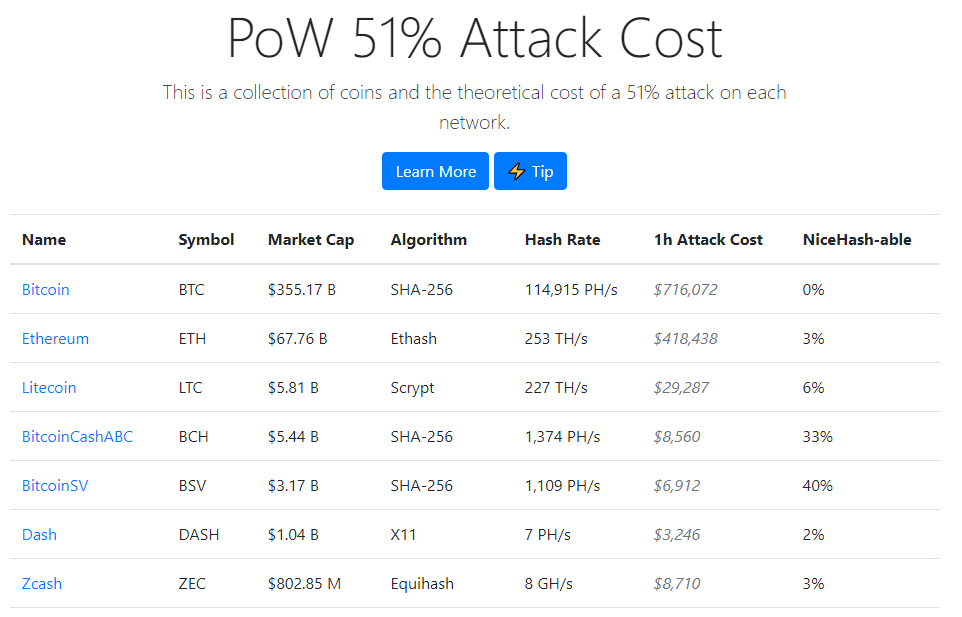Click the lightning bolt Tip icon
Image resolution: width=962 pixels, height=617 pixels.
coord(517,171)
